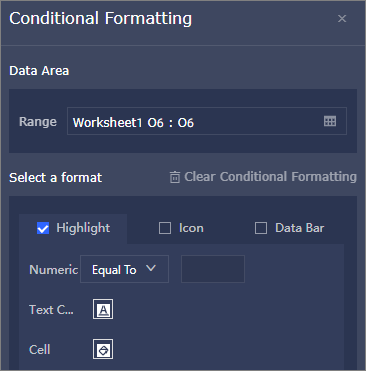Click the Numeric label

pyautogui.click(x=53, y=269)
